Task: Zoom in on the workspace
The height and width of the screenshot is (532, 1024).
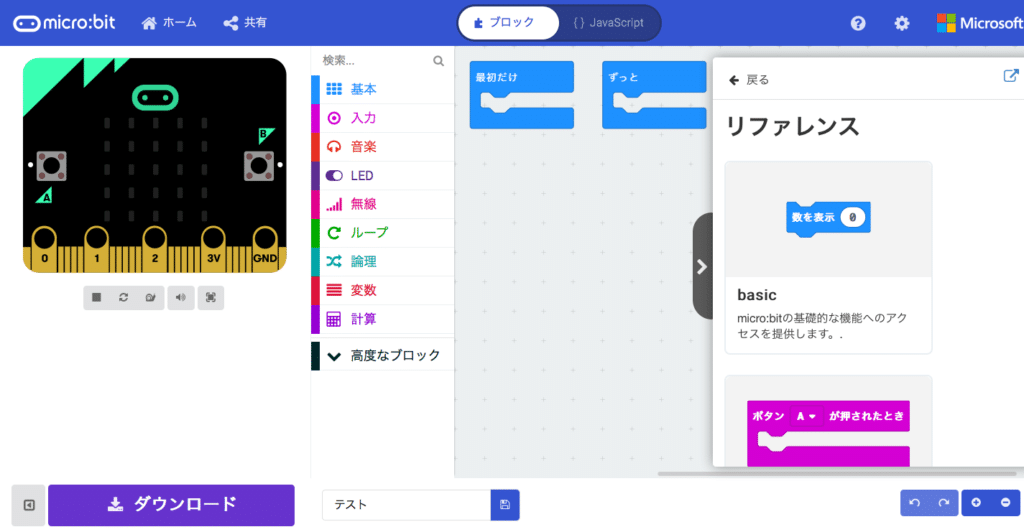Action: click(x=976, y=503)
